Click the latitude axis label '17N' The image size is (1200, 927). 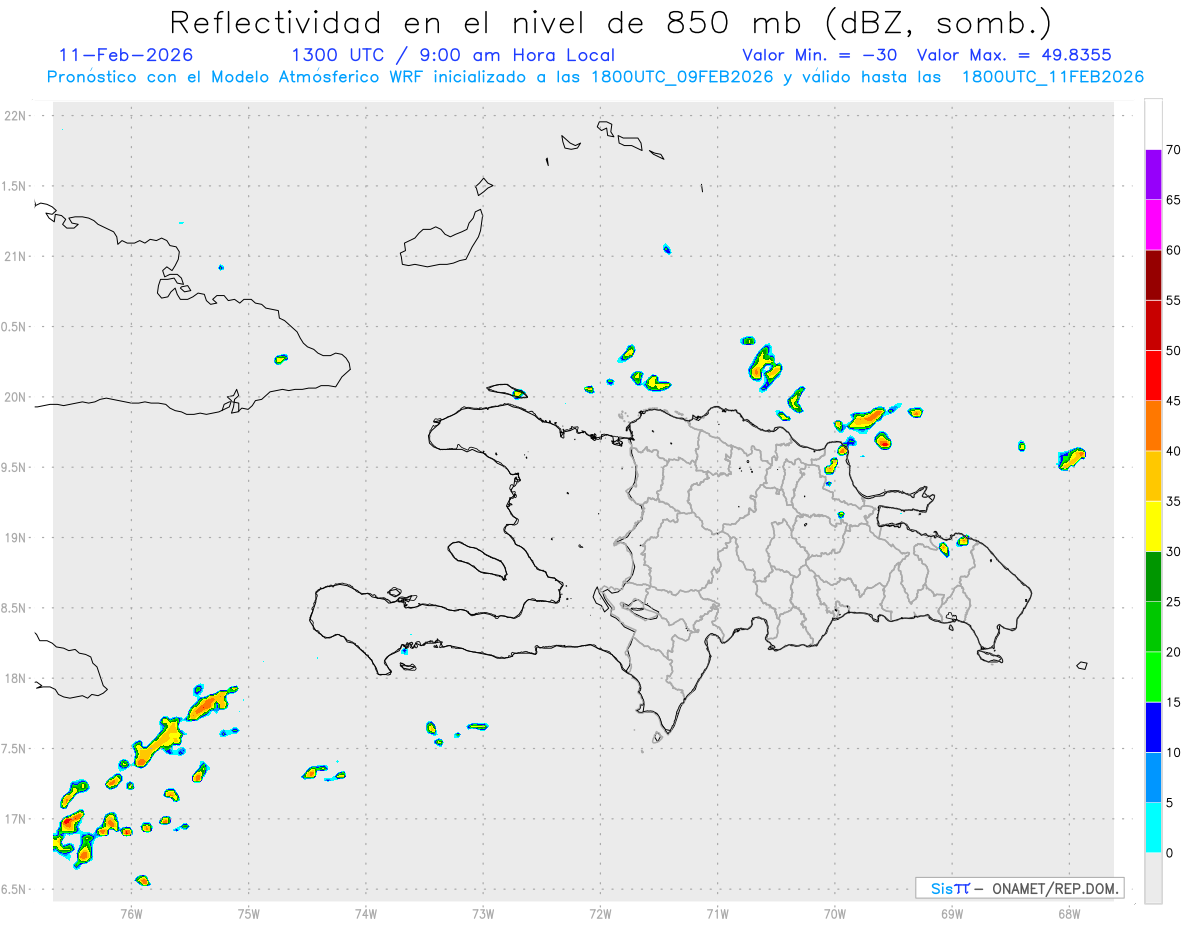(x=17, y=819)
